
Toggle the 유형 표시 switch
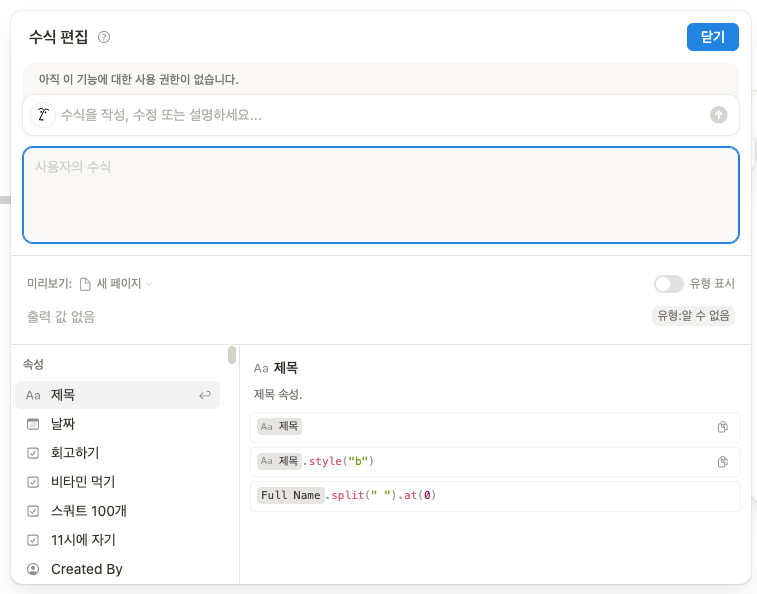[669, 284]
